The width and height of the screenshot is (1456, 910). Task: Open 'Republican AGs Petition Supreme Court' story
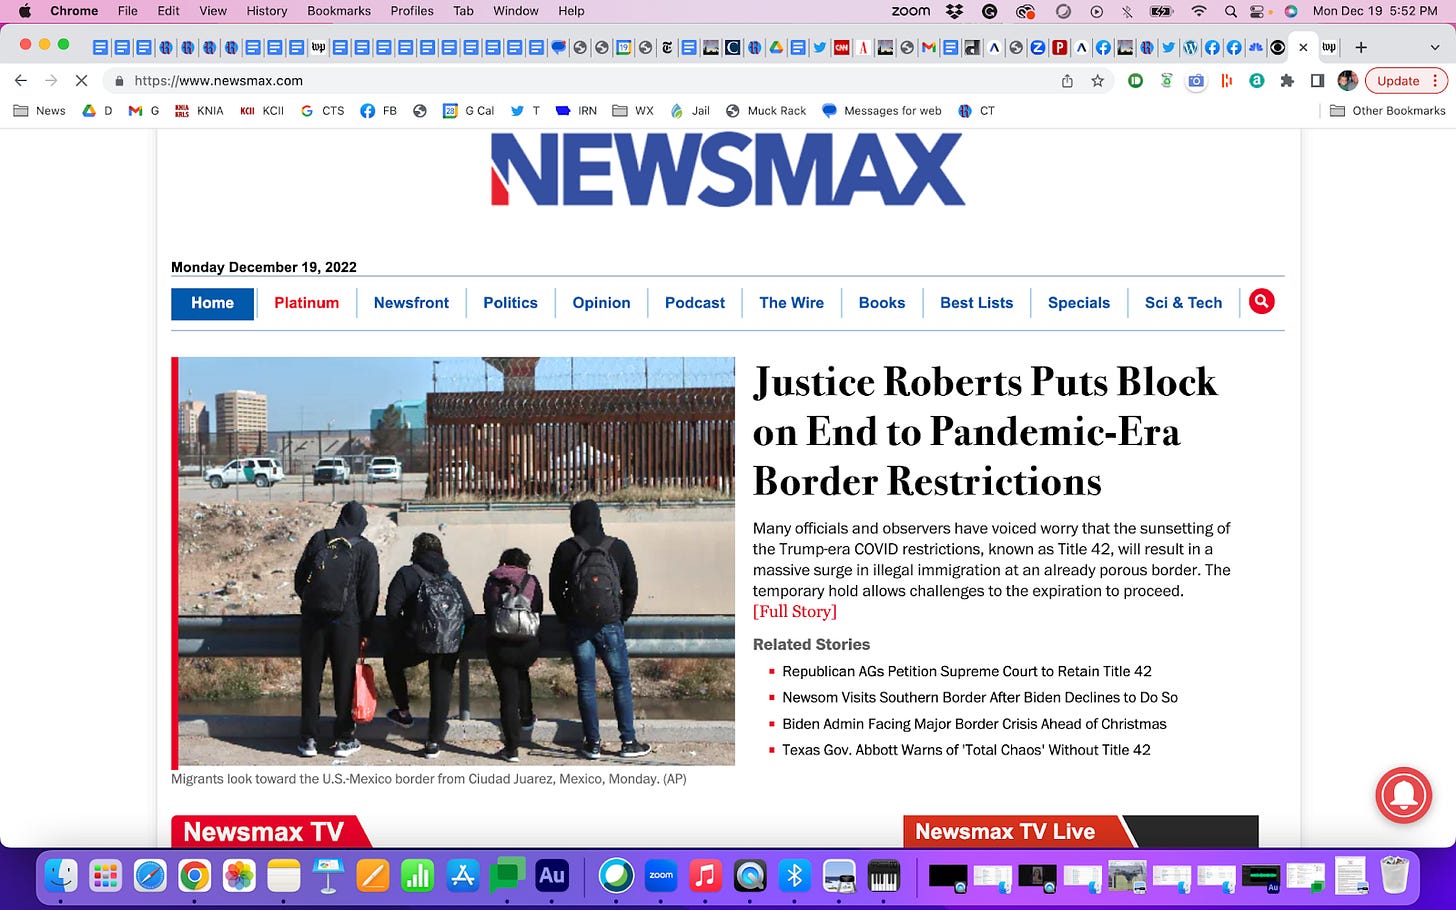pos(967,671)
